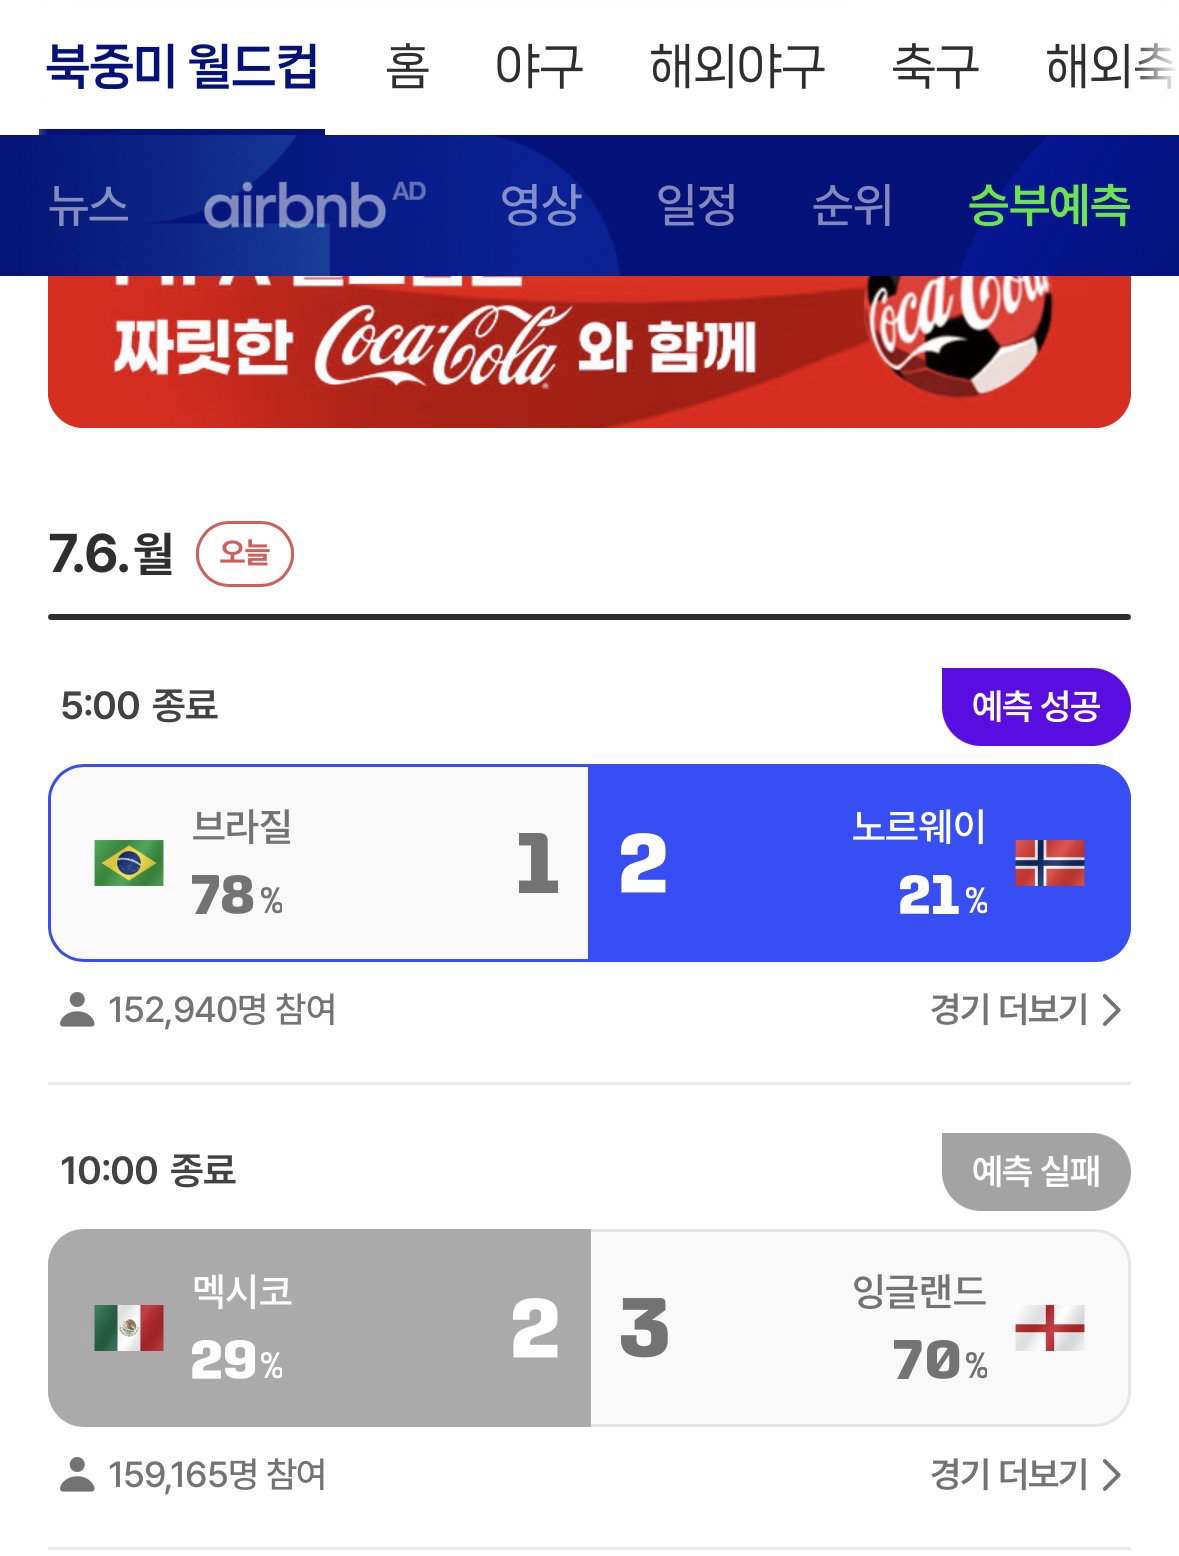Go to the 일정 sub-tab

697,205
